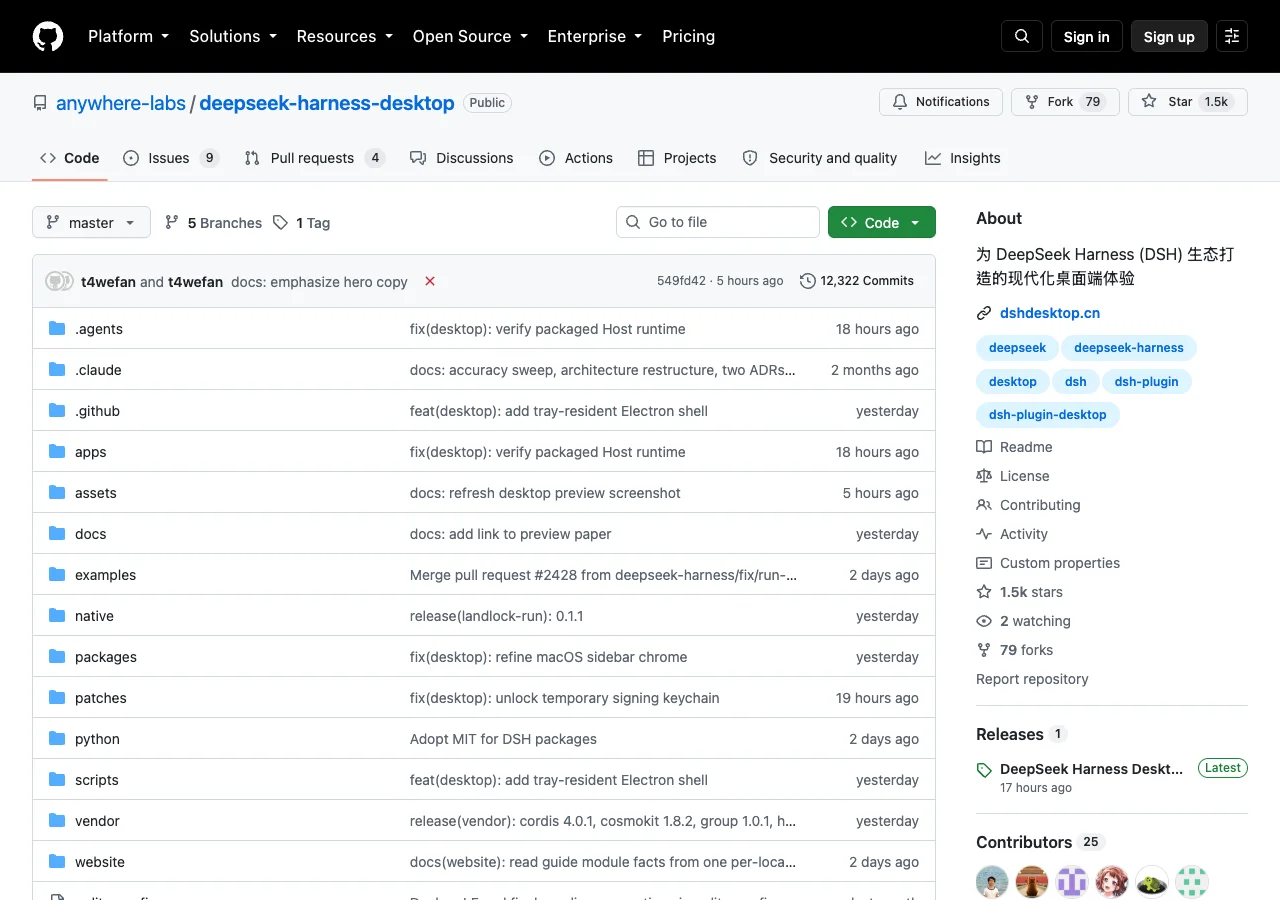Open the Issues tab
The image size is (1280, 900).
coord(171,158)
